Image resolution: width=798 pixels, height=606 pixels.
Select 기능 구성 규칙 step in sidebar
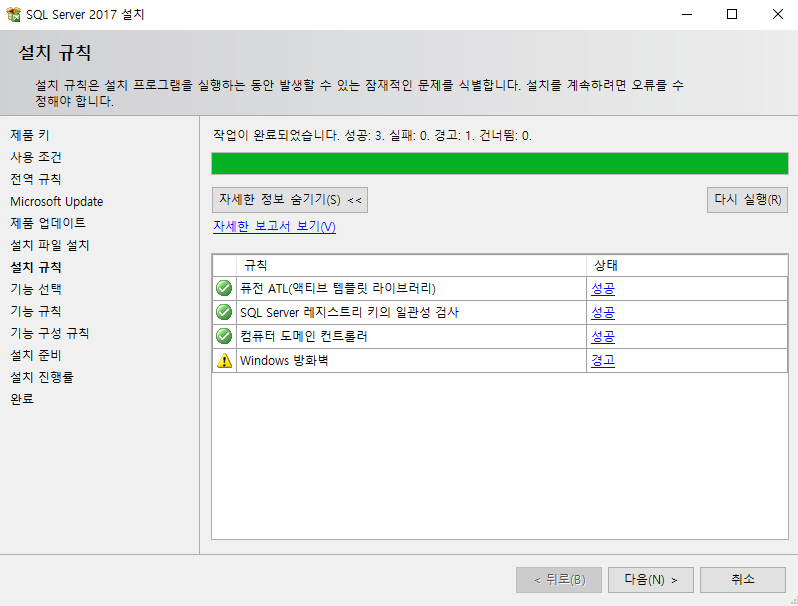click(50, 333)
